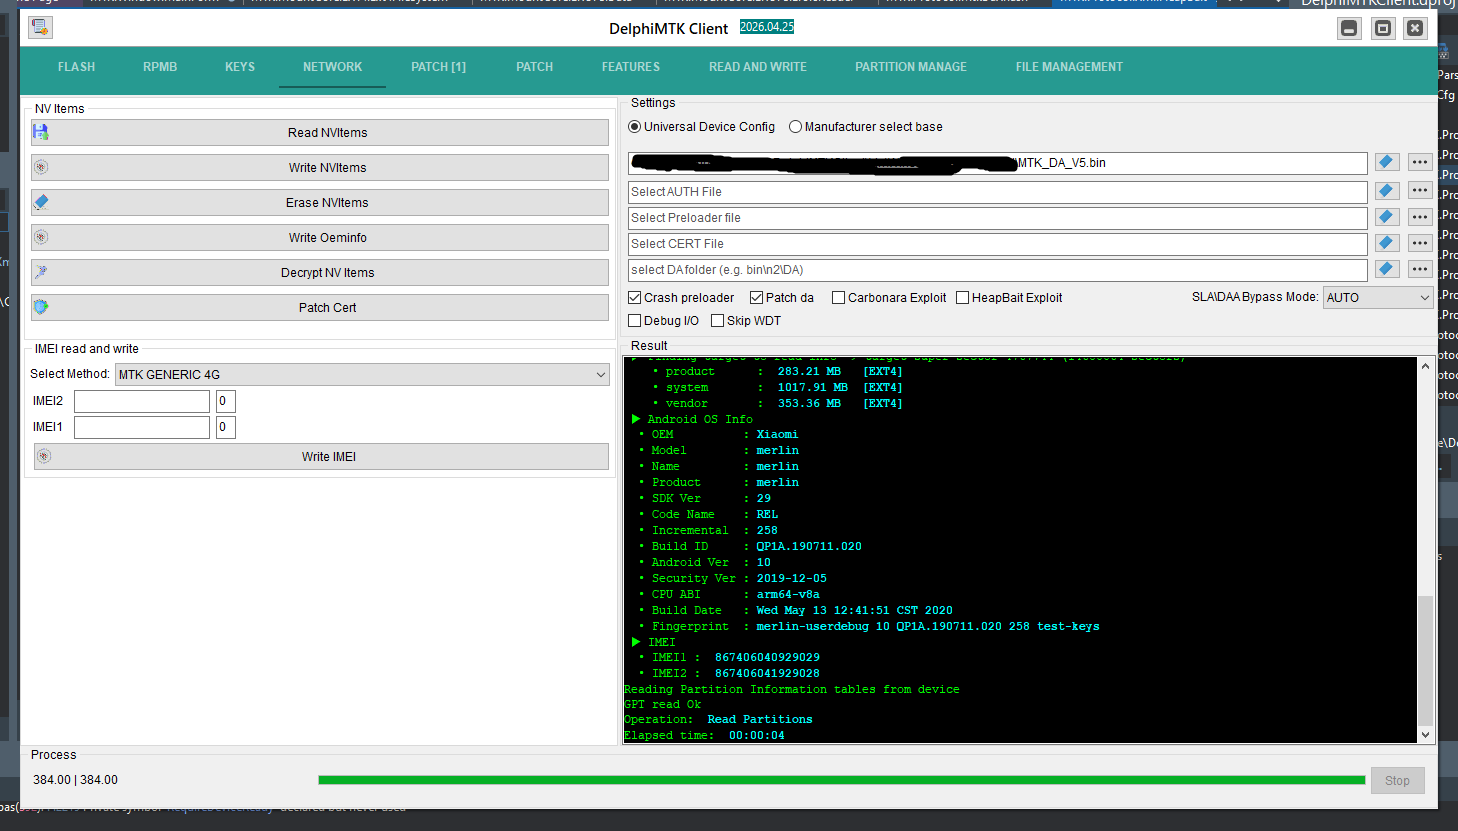Browse for DA folder using ellipsis button
1458x831 pixels.
tap(1419, 269)
